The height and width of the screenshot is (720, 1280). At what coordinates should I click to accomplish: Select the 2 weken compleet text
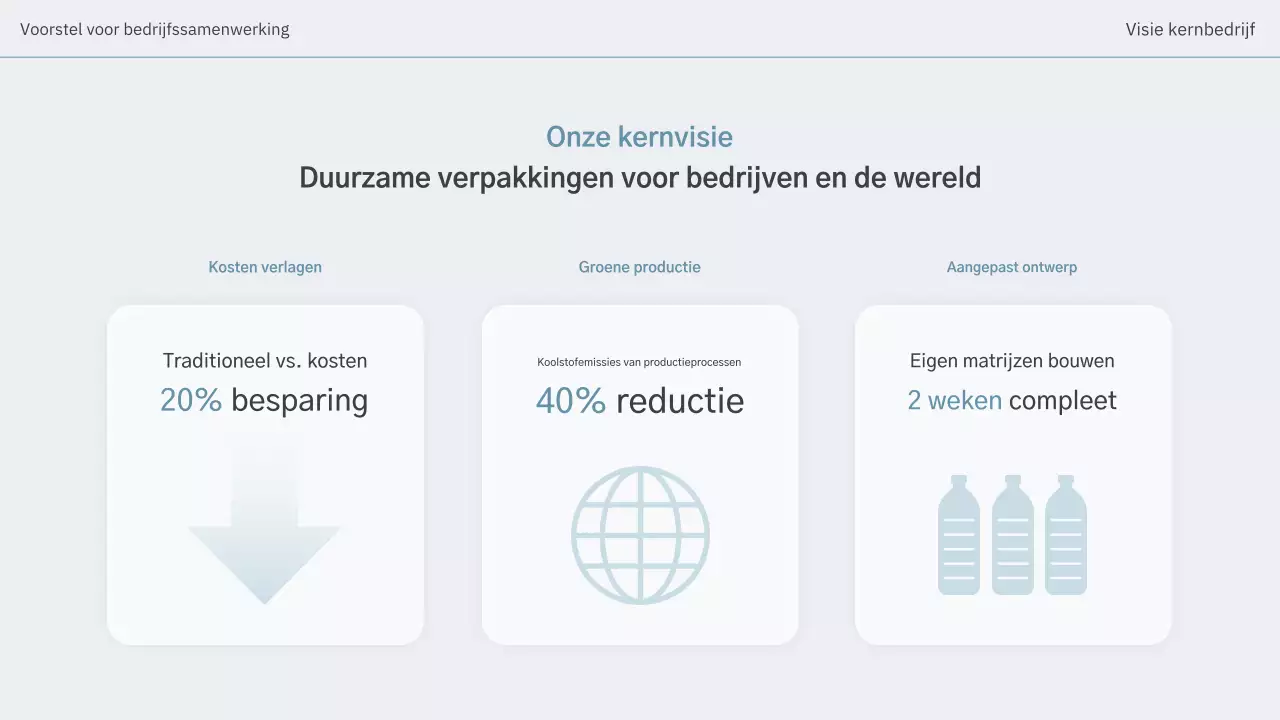[x=1012, y=400]
